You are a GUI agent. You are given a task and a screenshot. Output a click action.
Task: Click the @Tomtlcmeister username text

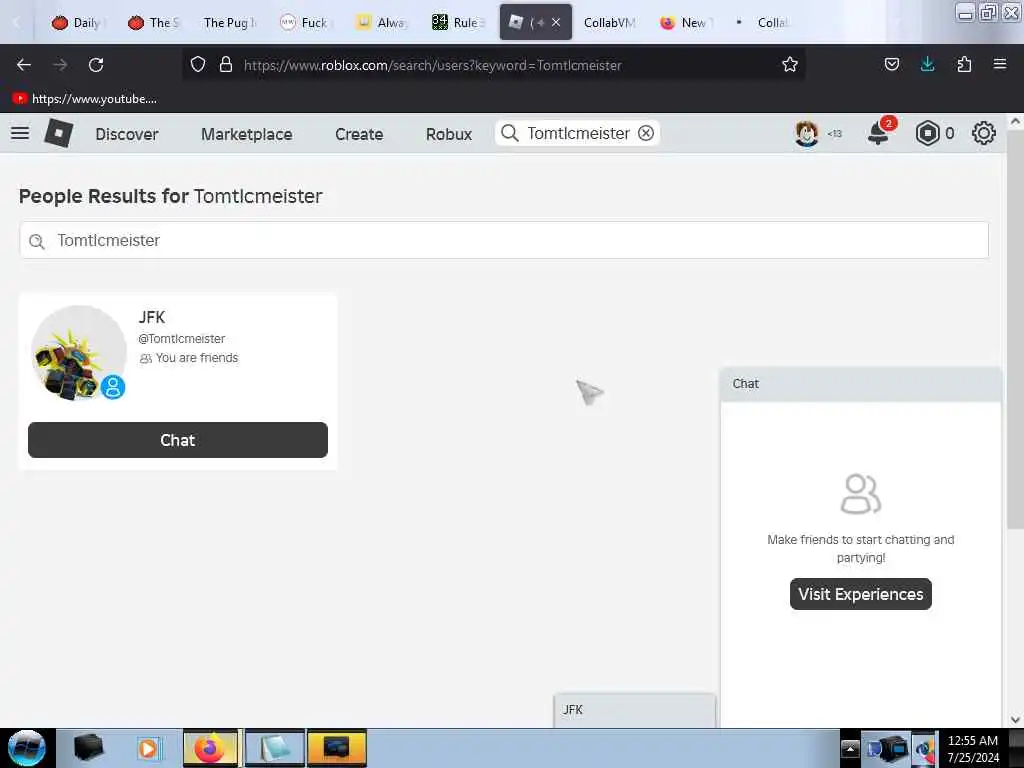point(182,338)
